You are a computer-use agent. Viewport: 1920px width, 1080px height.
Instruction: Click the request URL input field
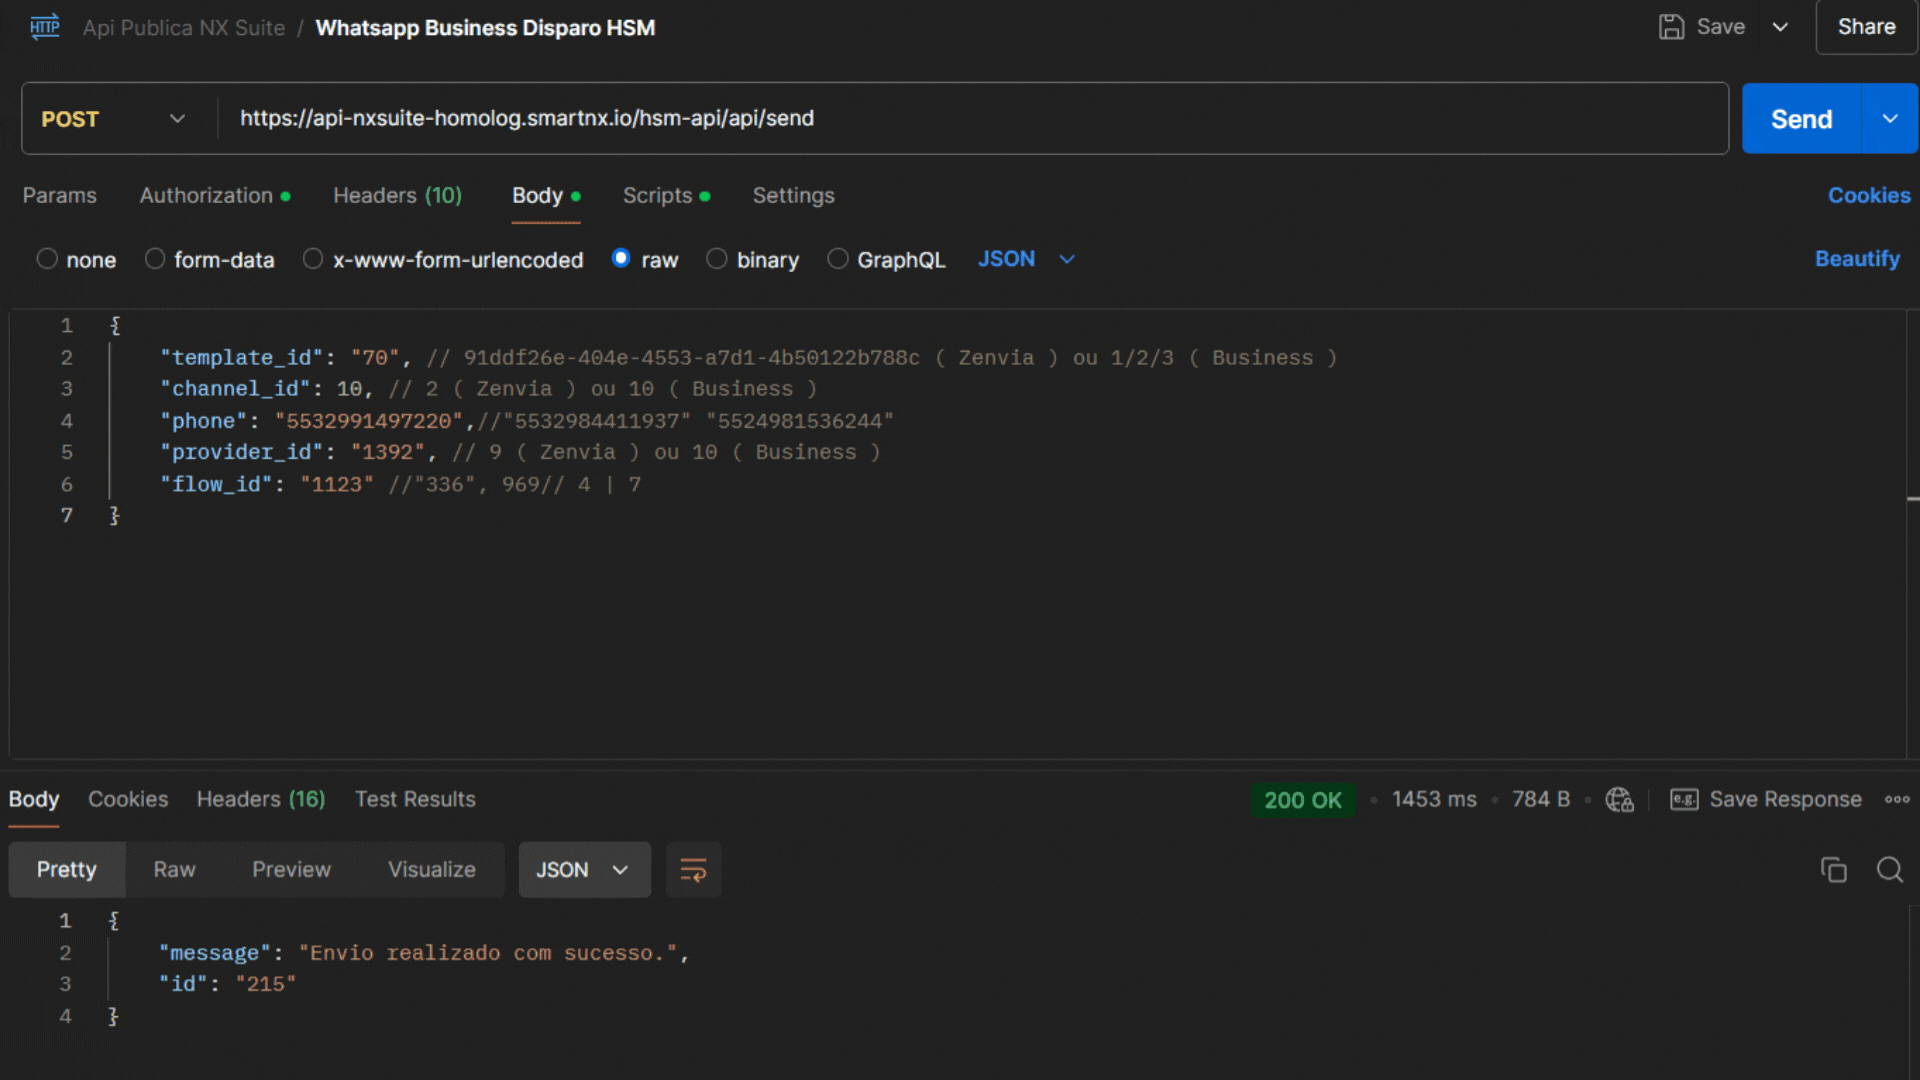click(x=975, y=118)
